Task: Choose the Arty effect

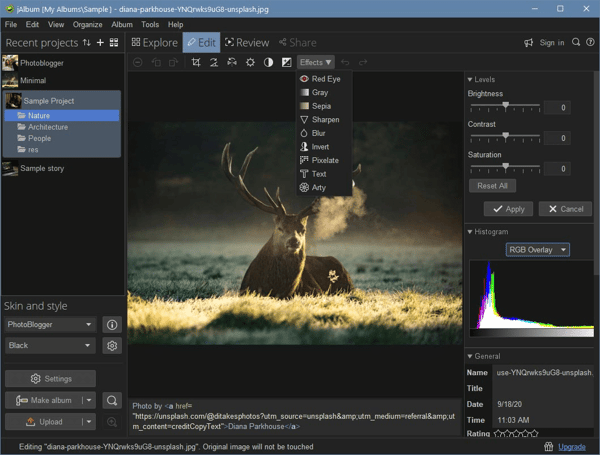Action: pos(324,188)
